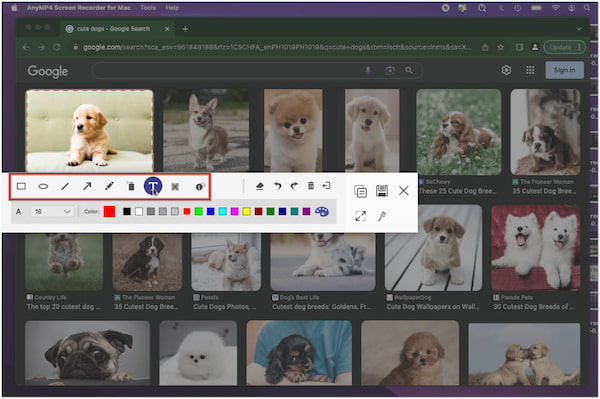
Task: Select the Rectangle drawing tool
Action: click(x=21, y=186)
